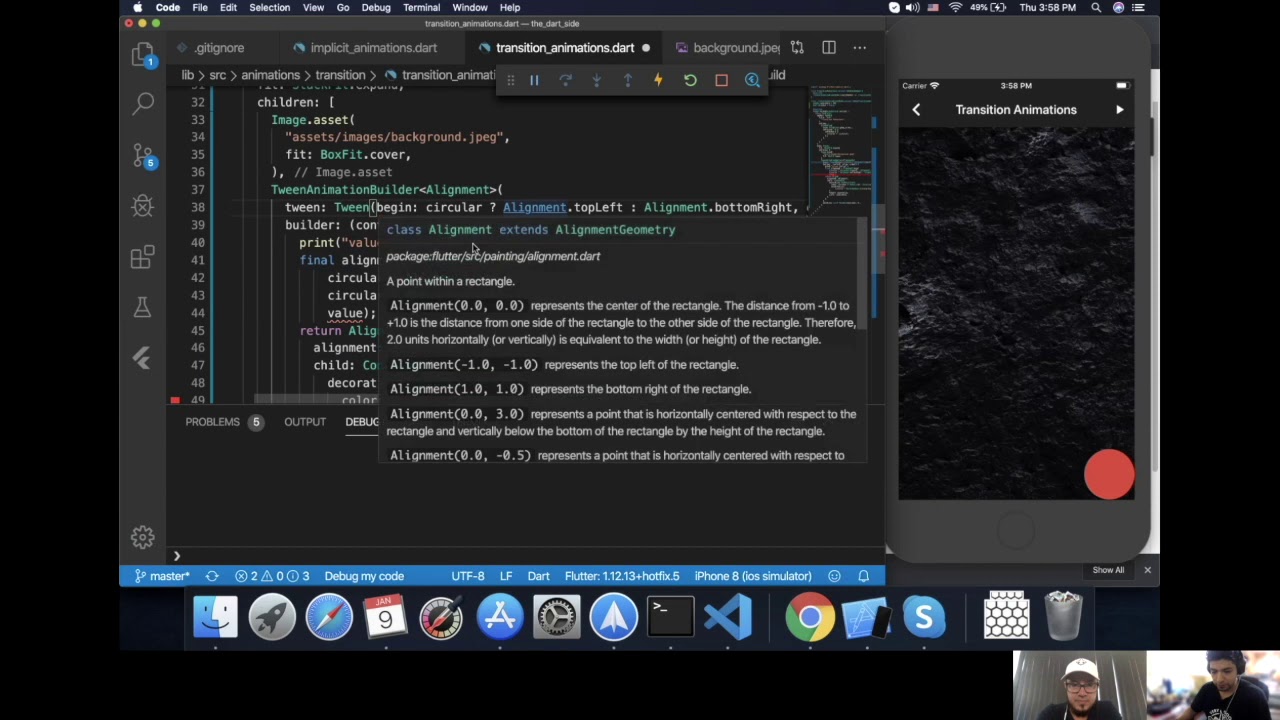Open the Terminal menu
1280x720 pixels.
tap(421, 8)
